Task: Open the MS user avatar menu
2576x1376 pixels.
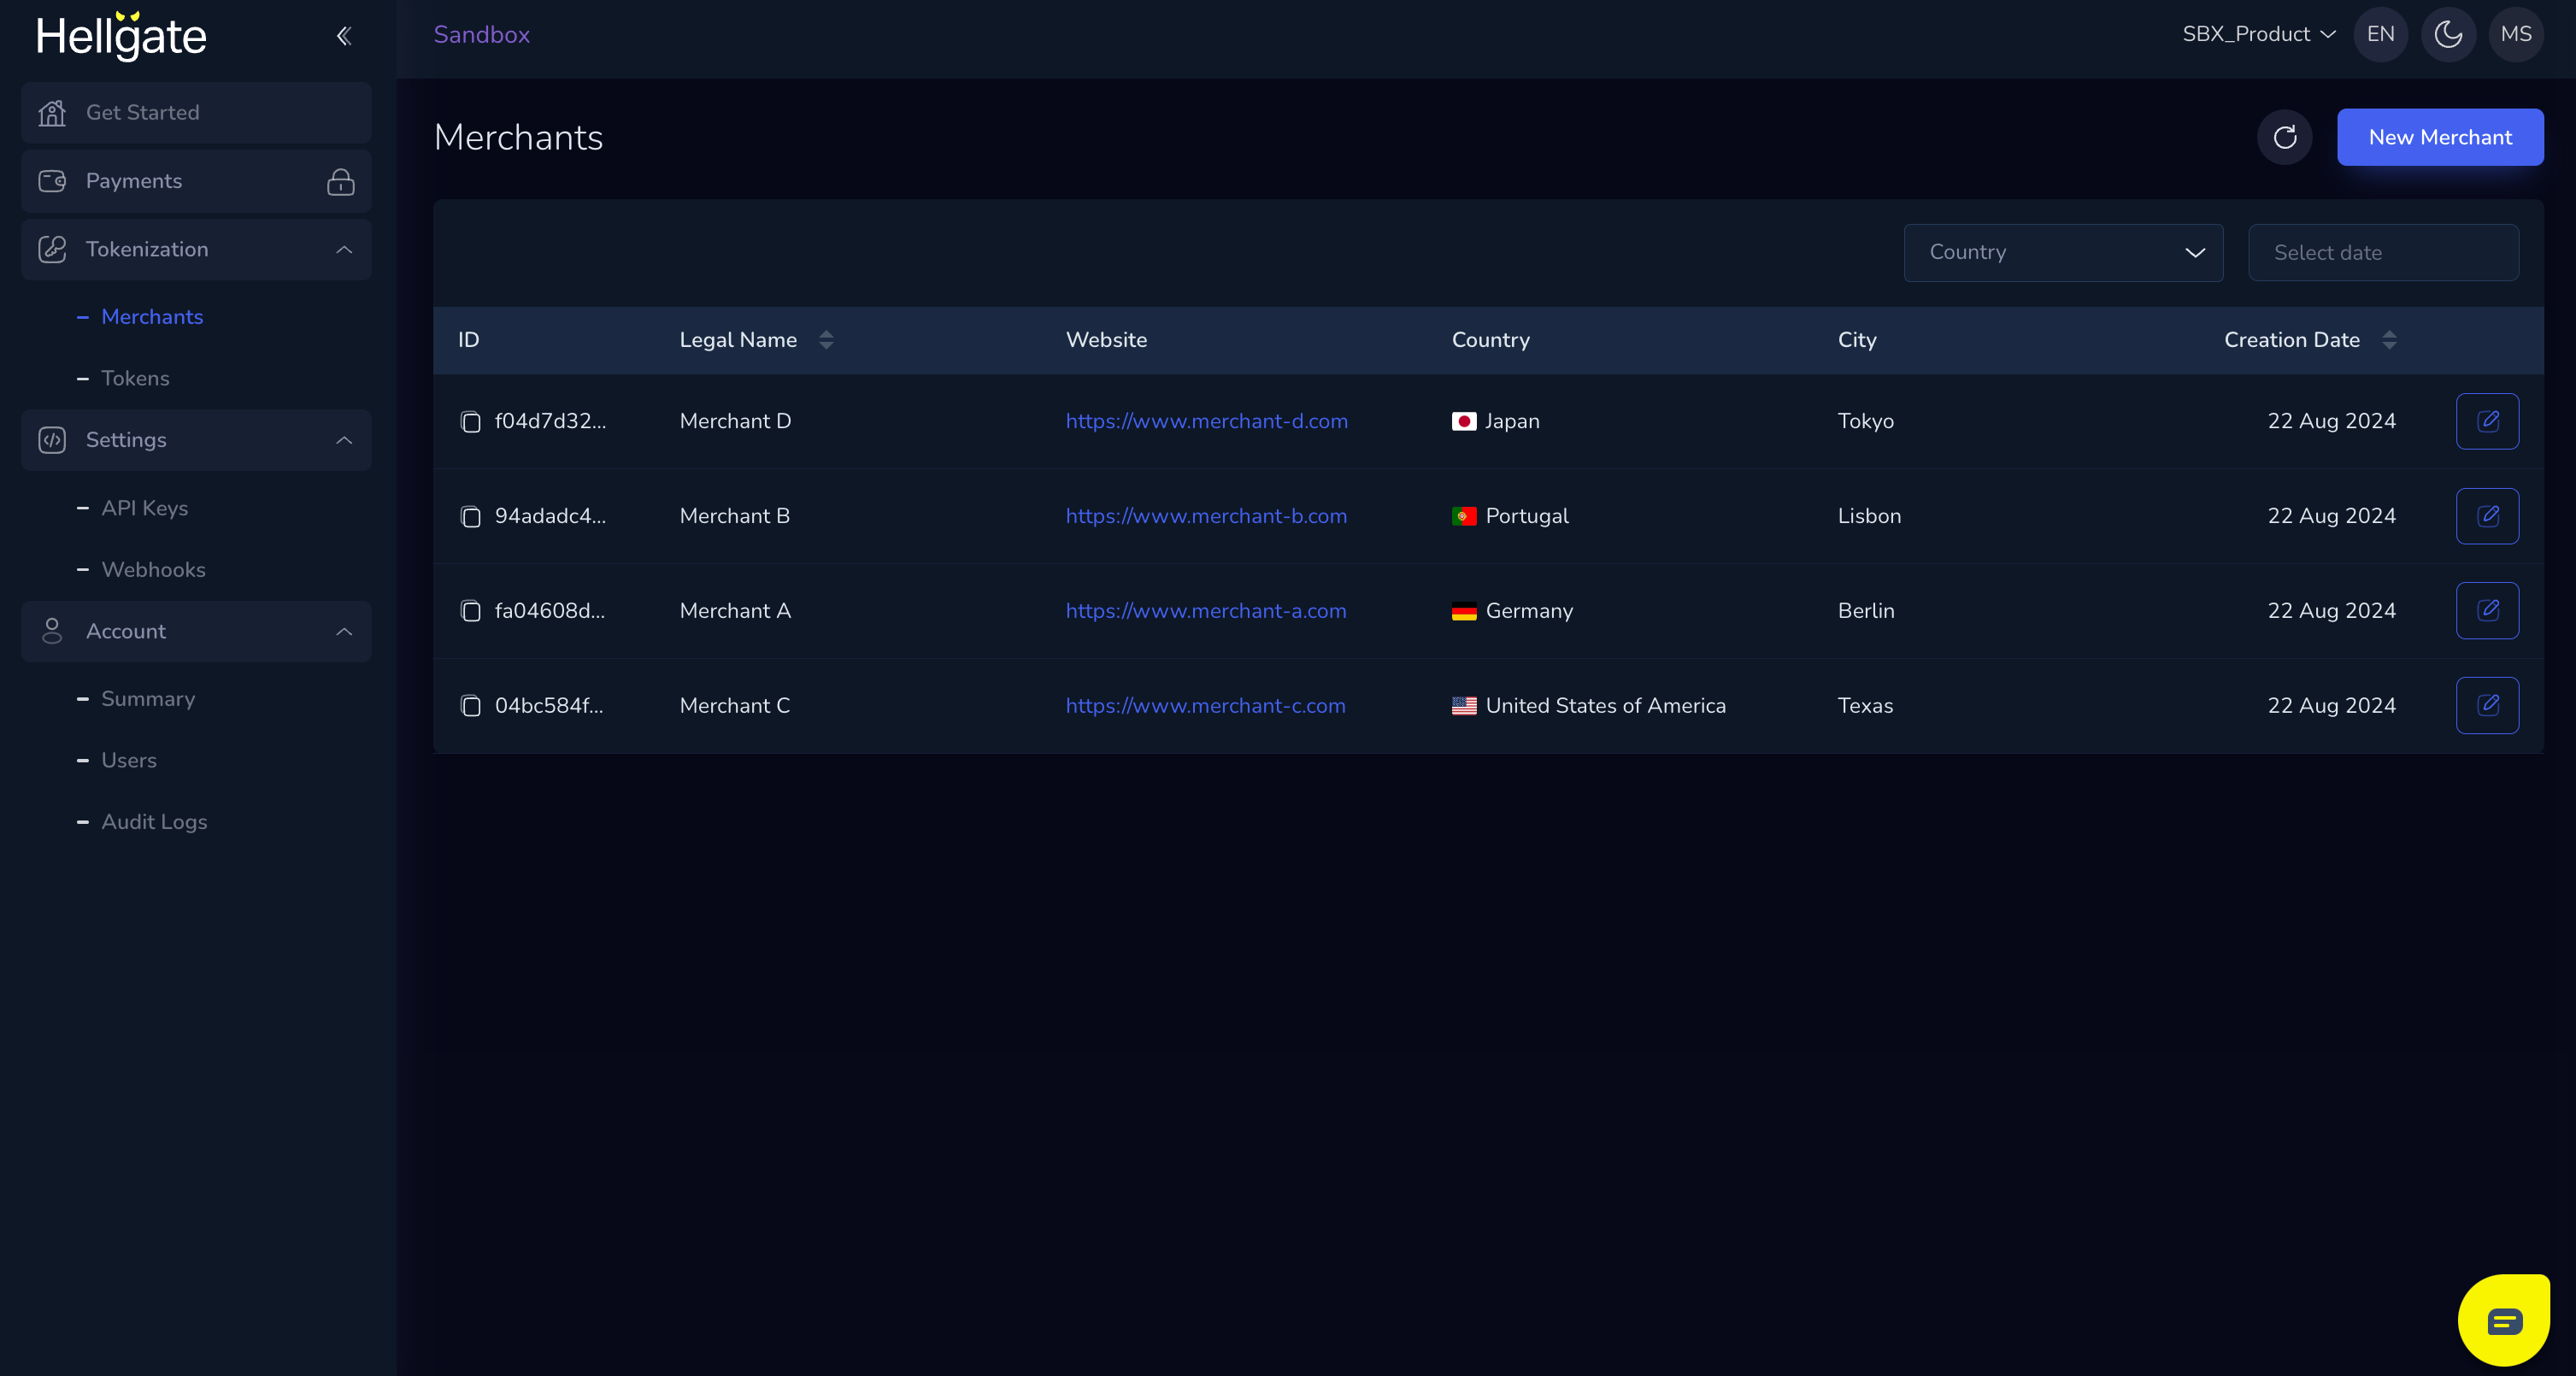Action: [2515, 35]
